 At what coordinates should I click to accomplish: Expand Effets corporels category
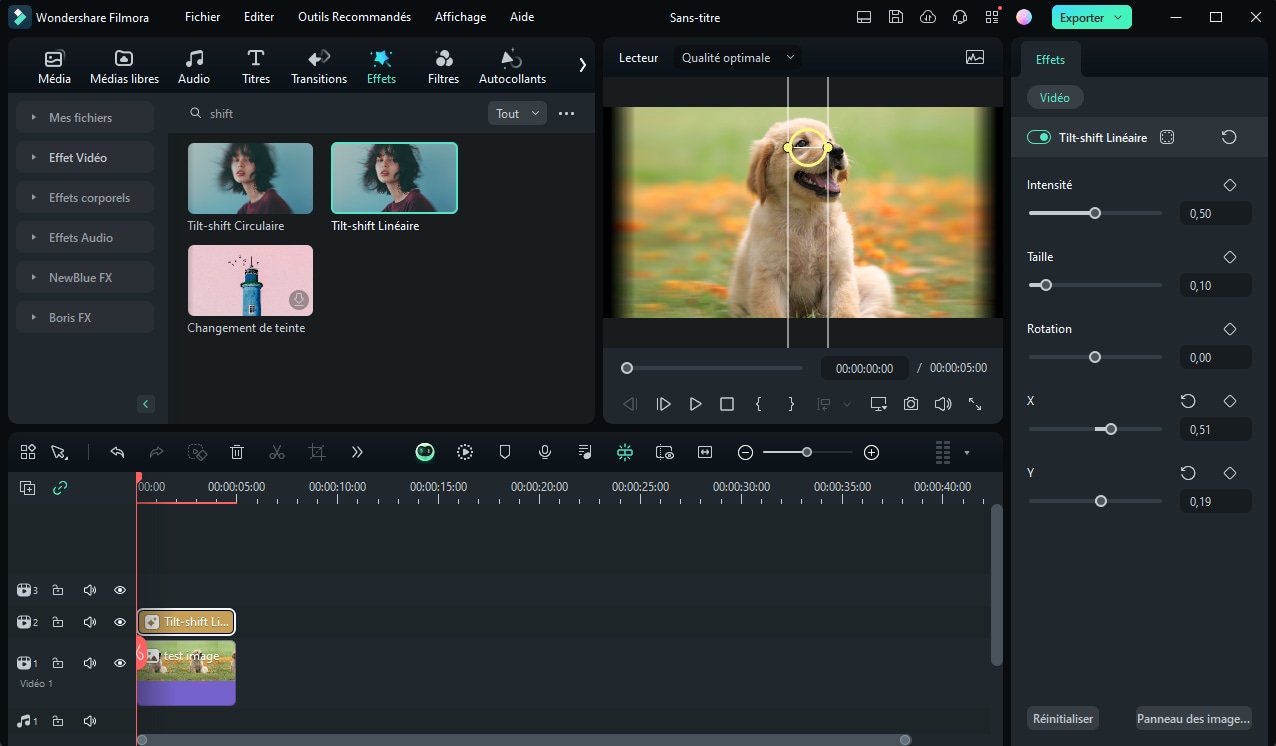tap(85, 197)
